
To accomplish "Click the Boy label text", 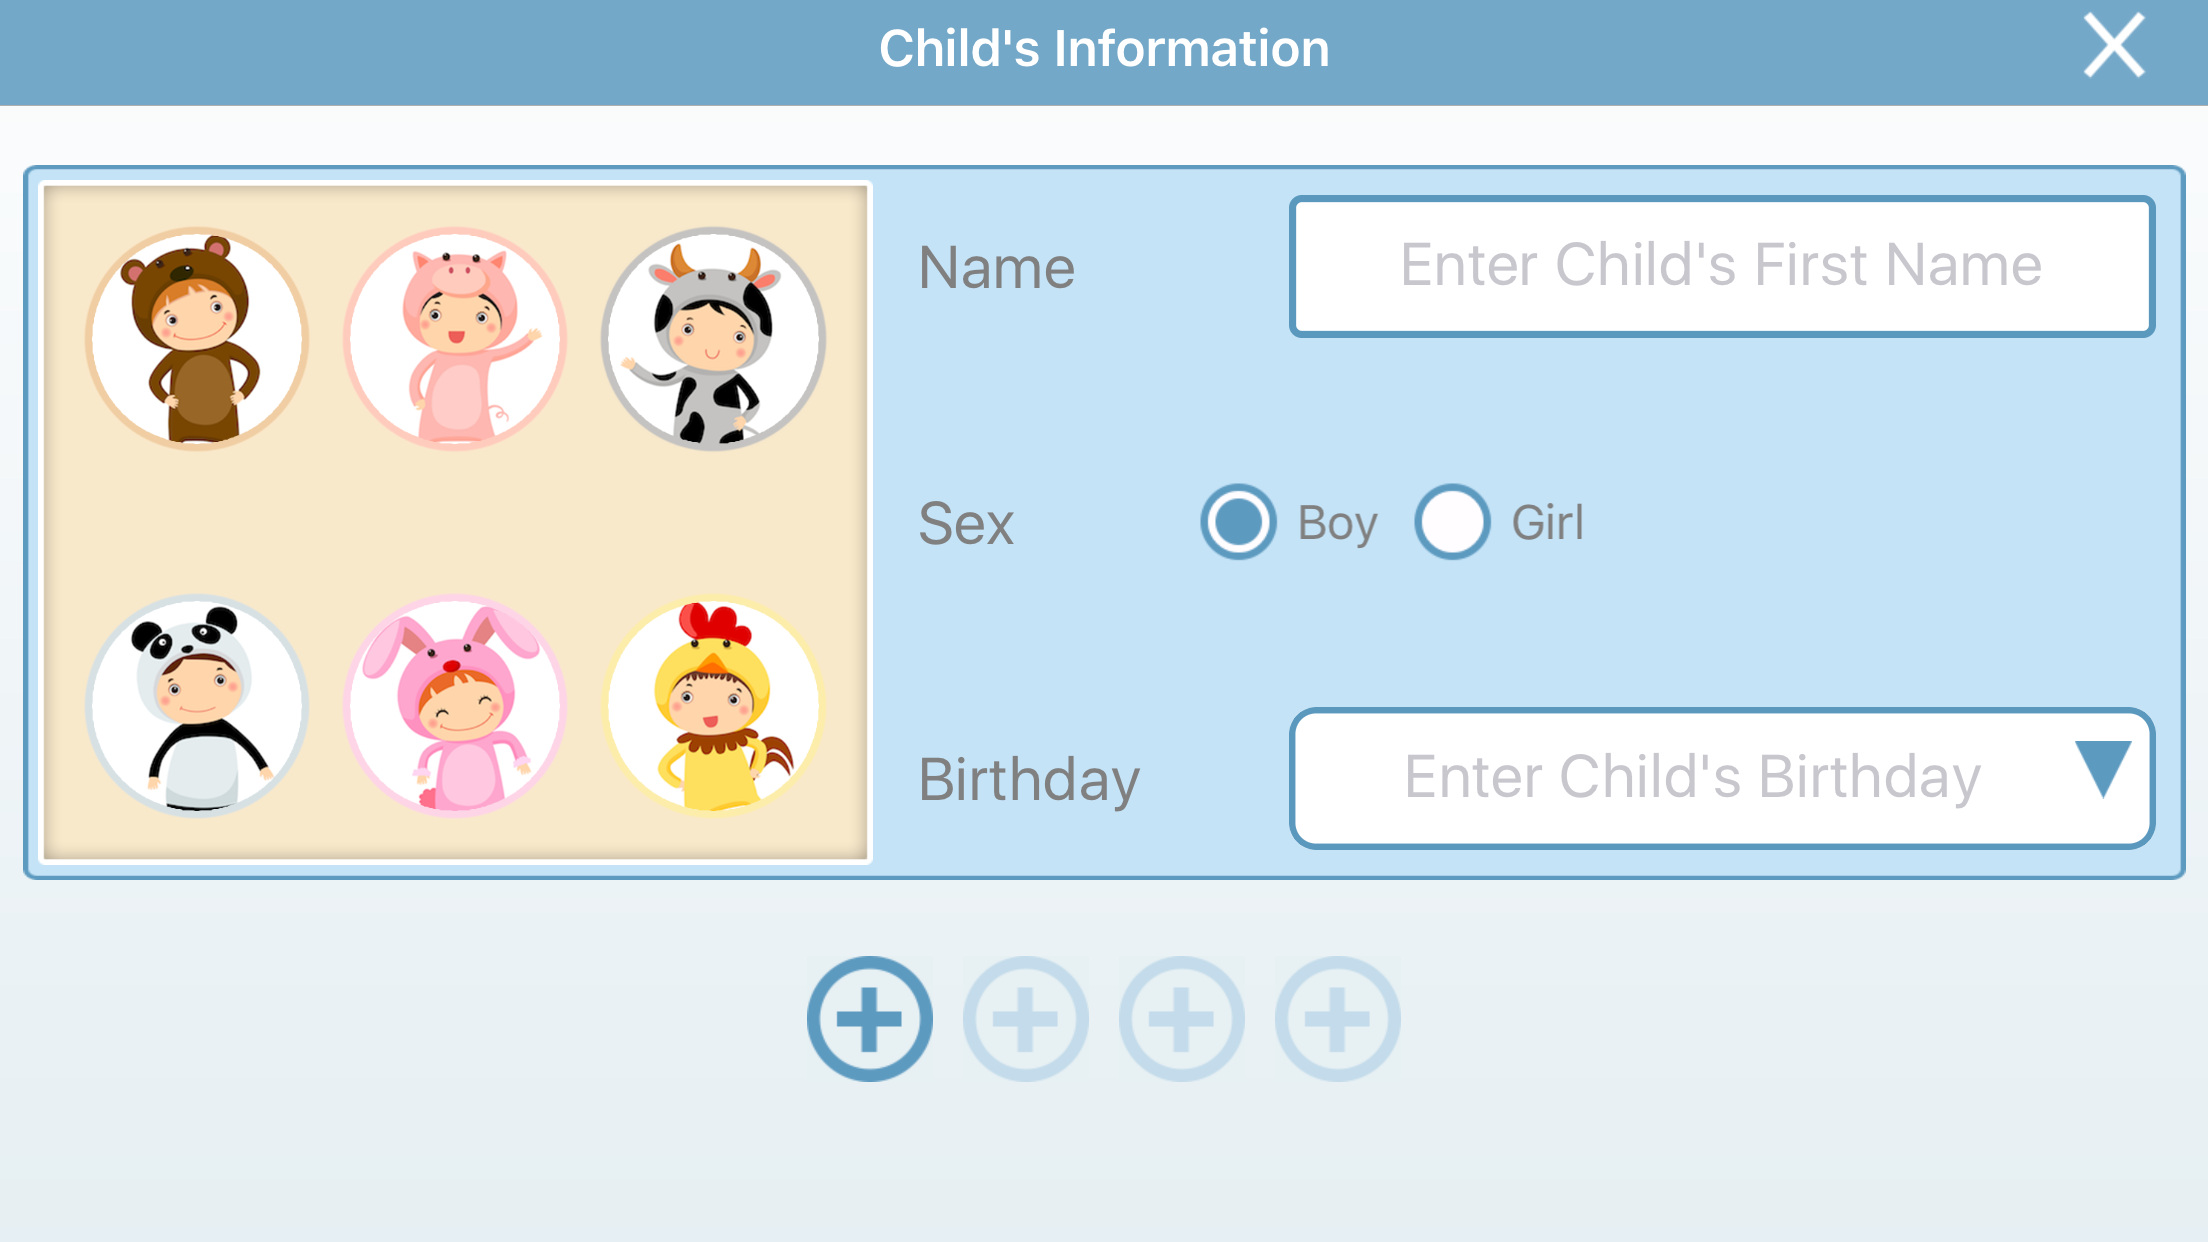I will [x=1337, y=524].
